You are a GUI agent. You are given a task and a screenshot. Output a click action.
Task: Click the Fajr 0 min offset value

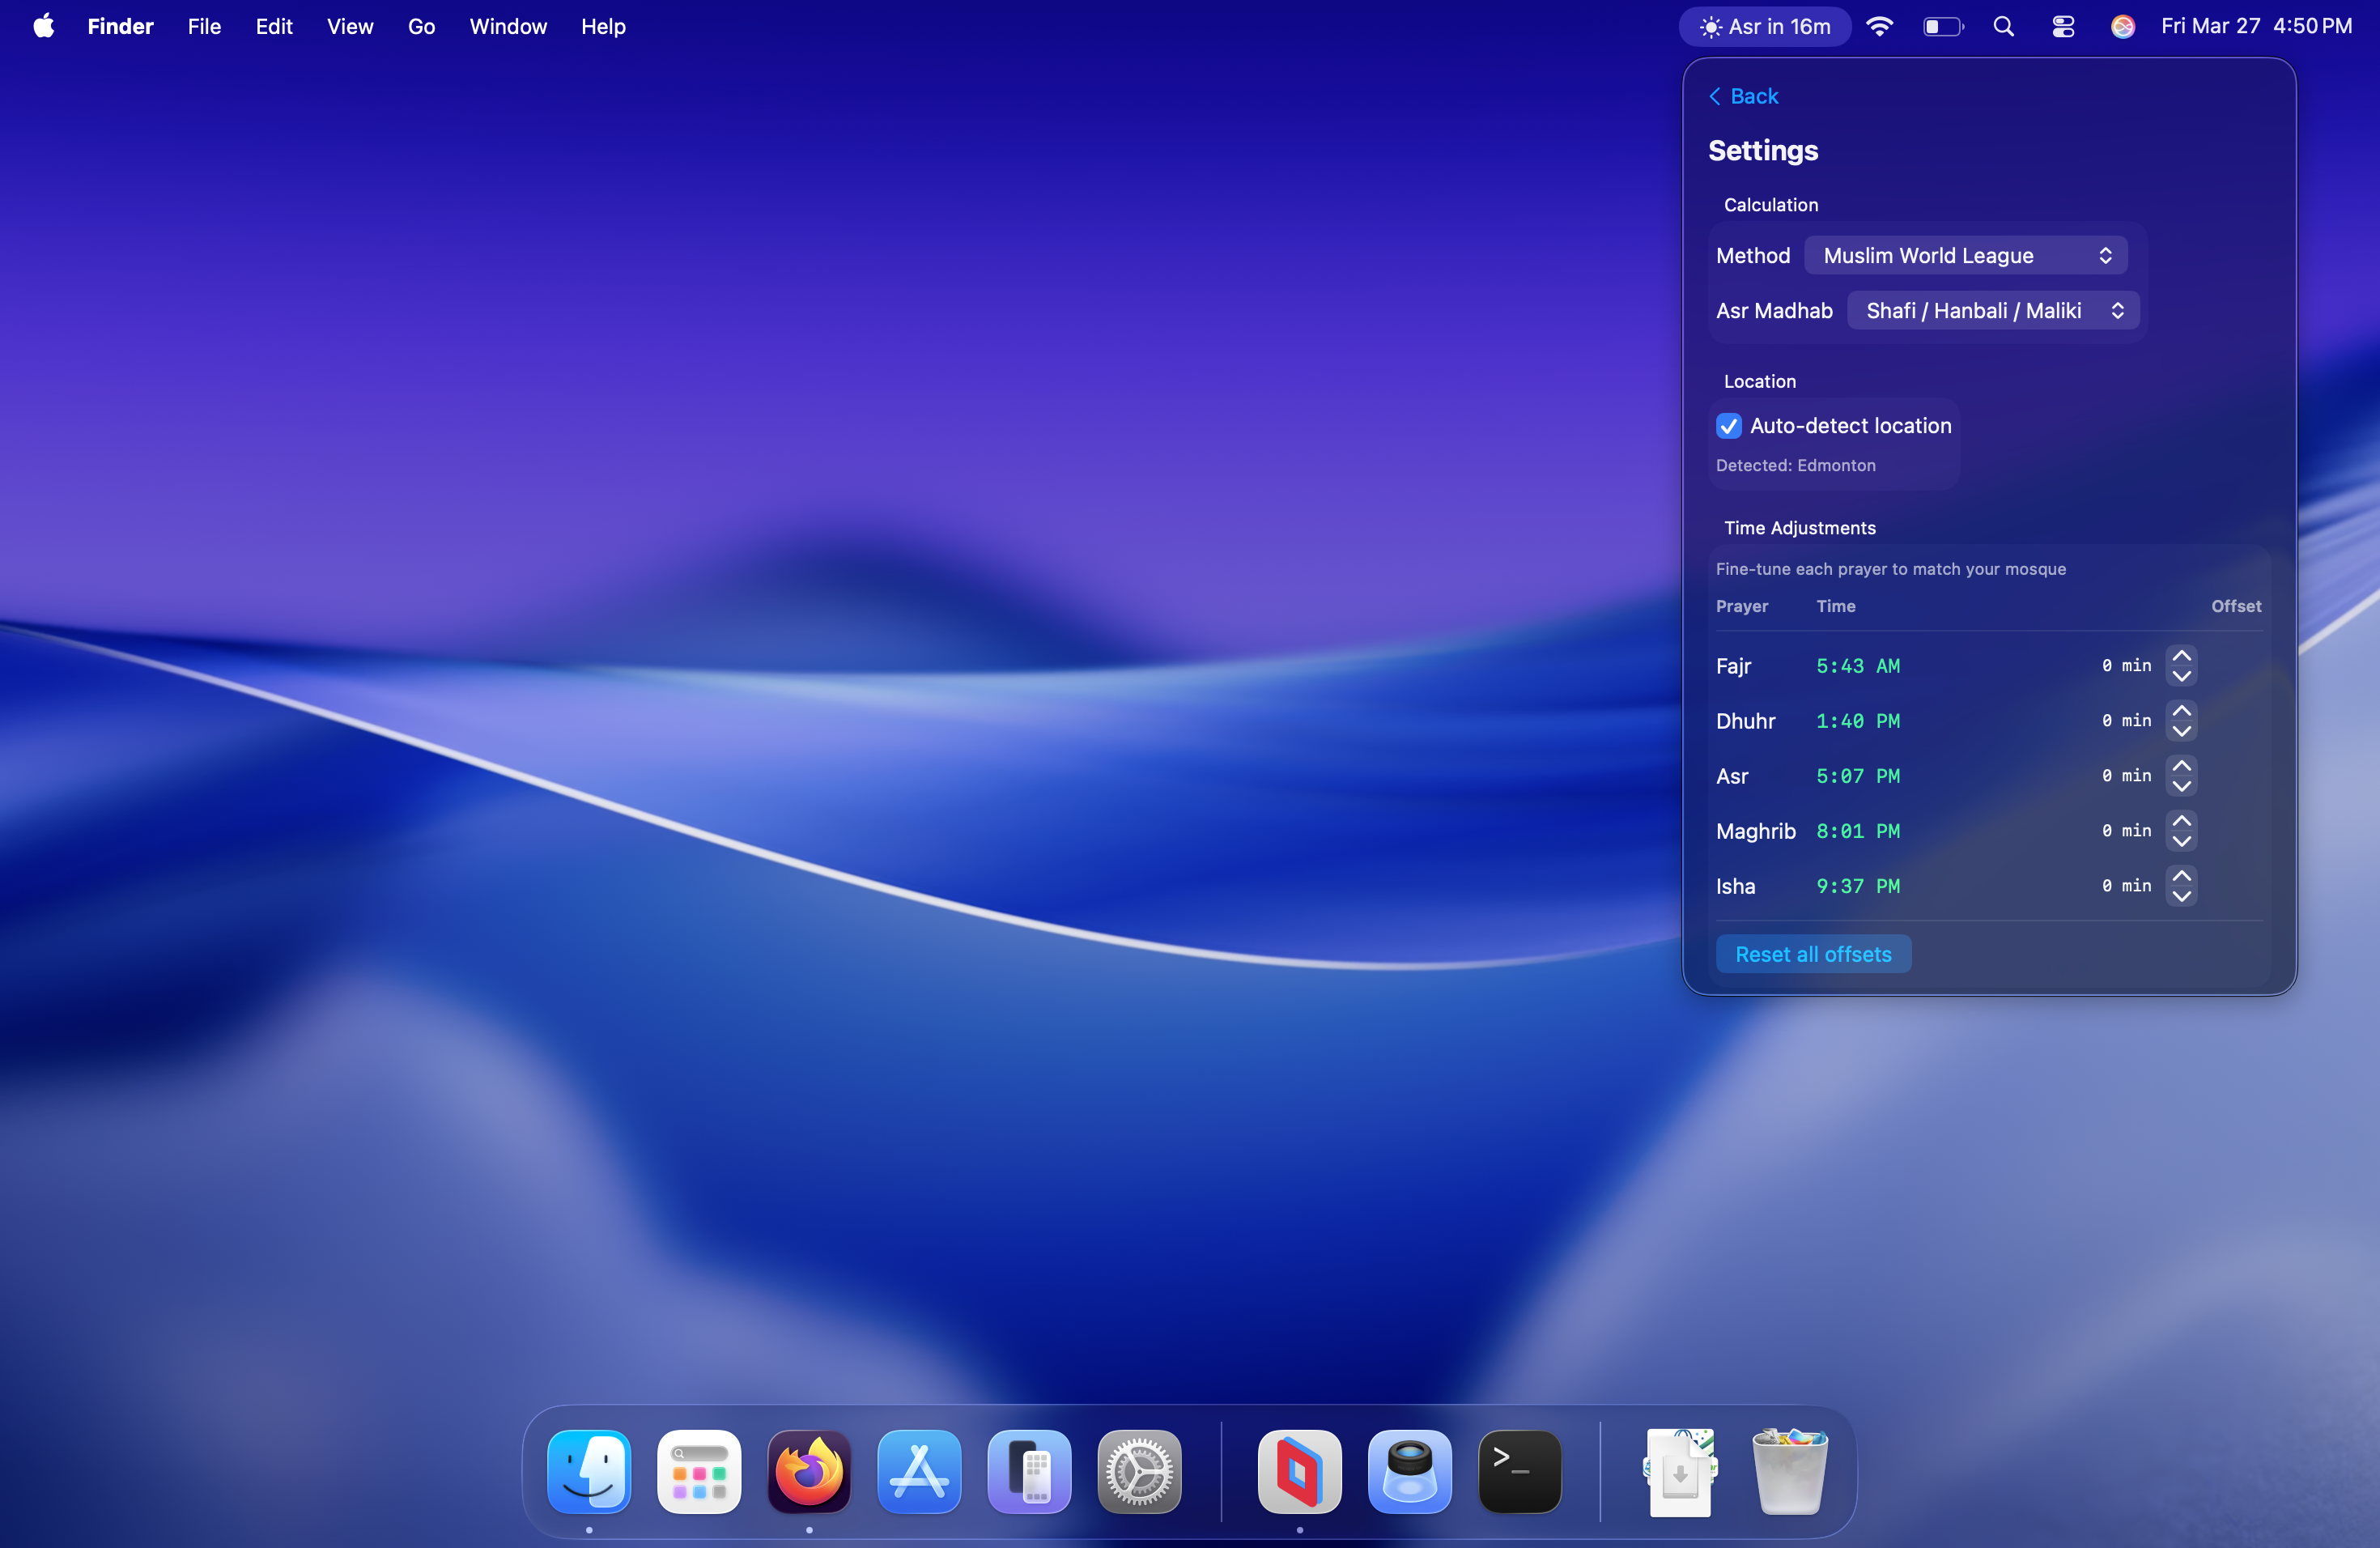point(2126,666)
